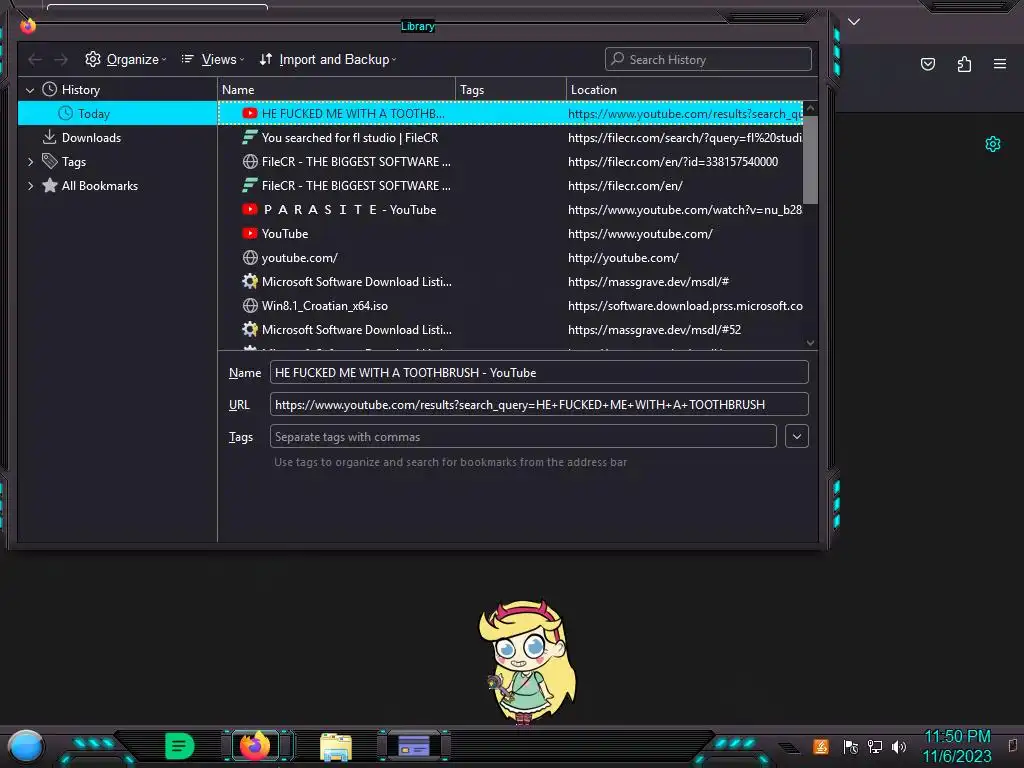Viewport: 1024px width, 768px height.
Task: Open the green notes app on the taskbar
Action: click(179, 746)
